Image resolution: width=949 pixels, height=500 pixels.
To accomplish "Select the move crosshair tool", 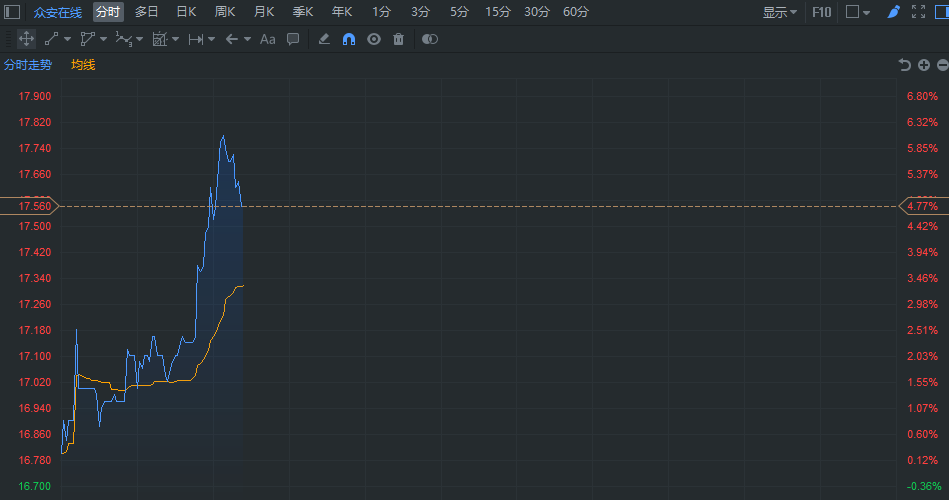I will [x=26, y=39].
